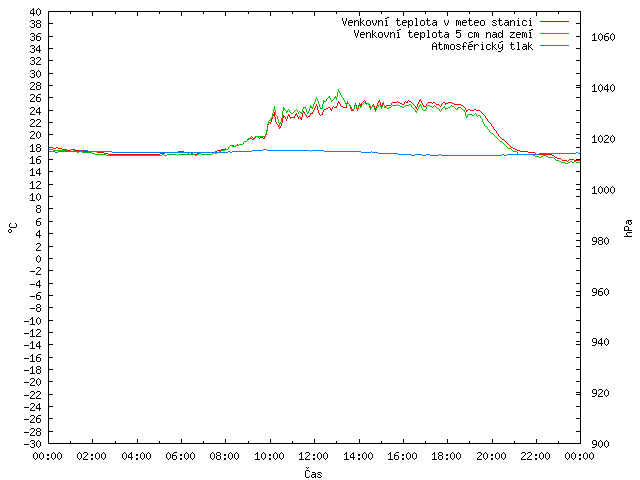The height and width of the screenshot is (480, 640).
Task: Click the 30 °C axis label
Action: point(36,74)
